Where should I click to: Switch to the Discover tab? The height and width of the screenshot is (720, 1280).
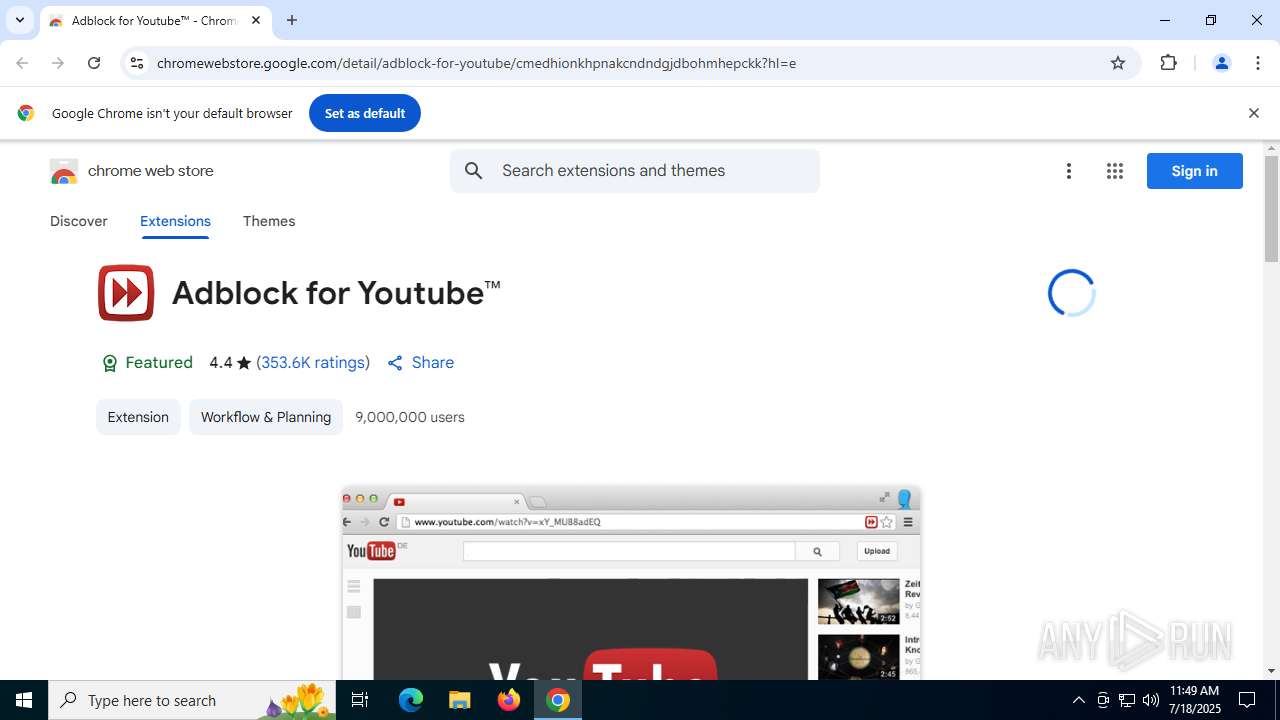79,221
